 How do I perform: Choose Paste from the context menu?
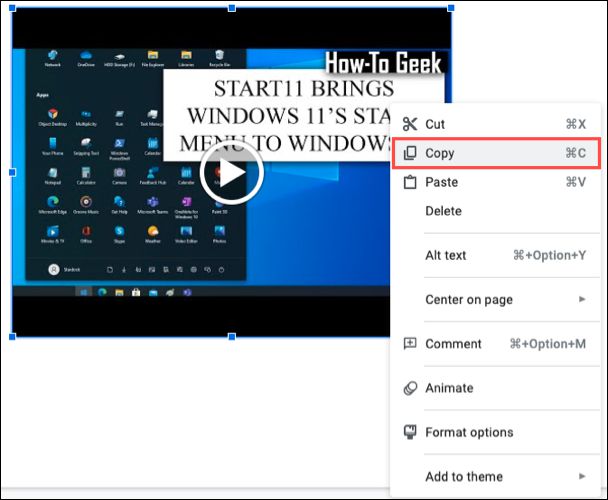click(496, 182)
